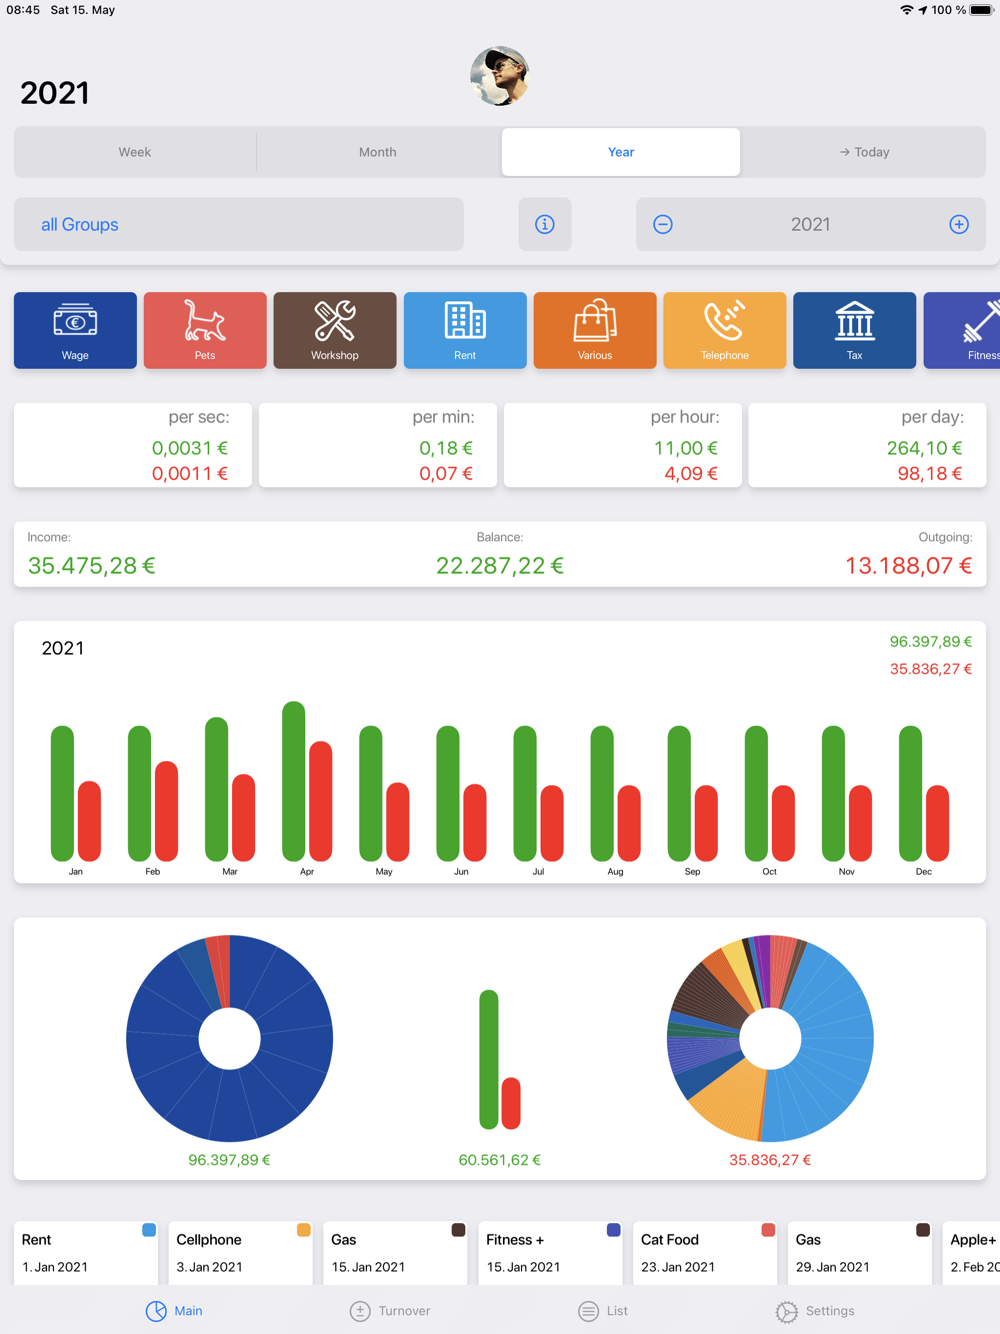The height and width of the screenshot is (1334, 1000).
Task: Open the Rent 1. Jan 2021 entry
Action: click(x=86, y=1253)
